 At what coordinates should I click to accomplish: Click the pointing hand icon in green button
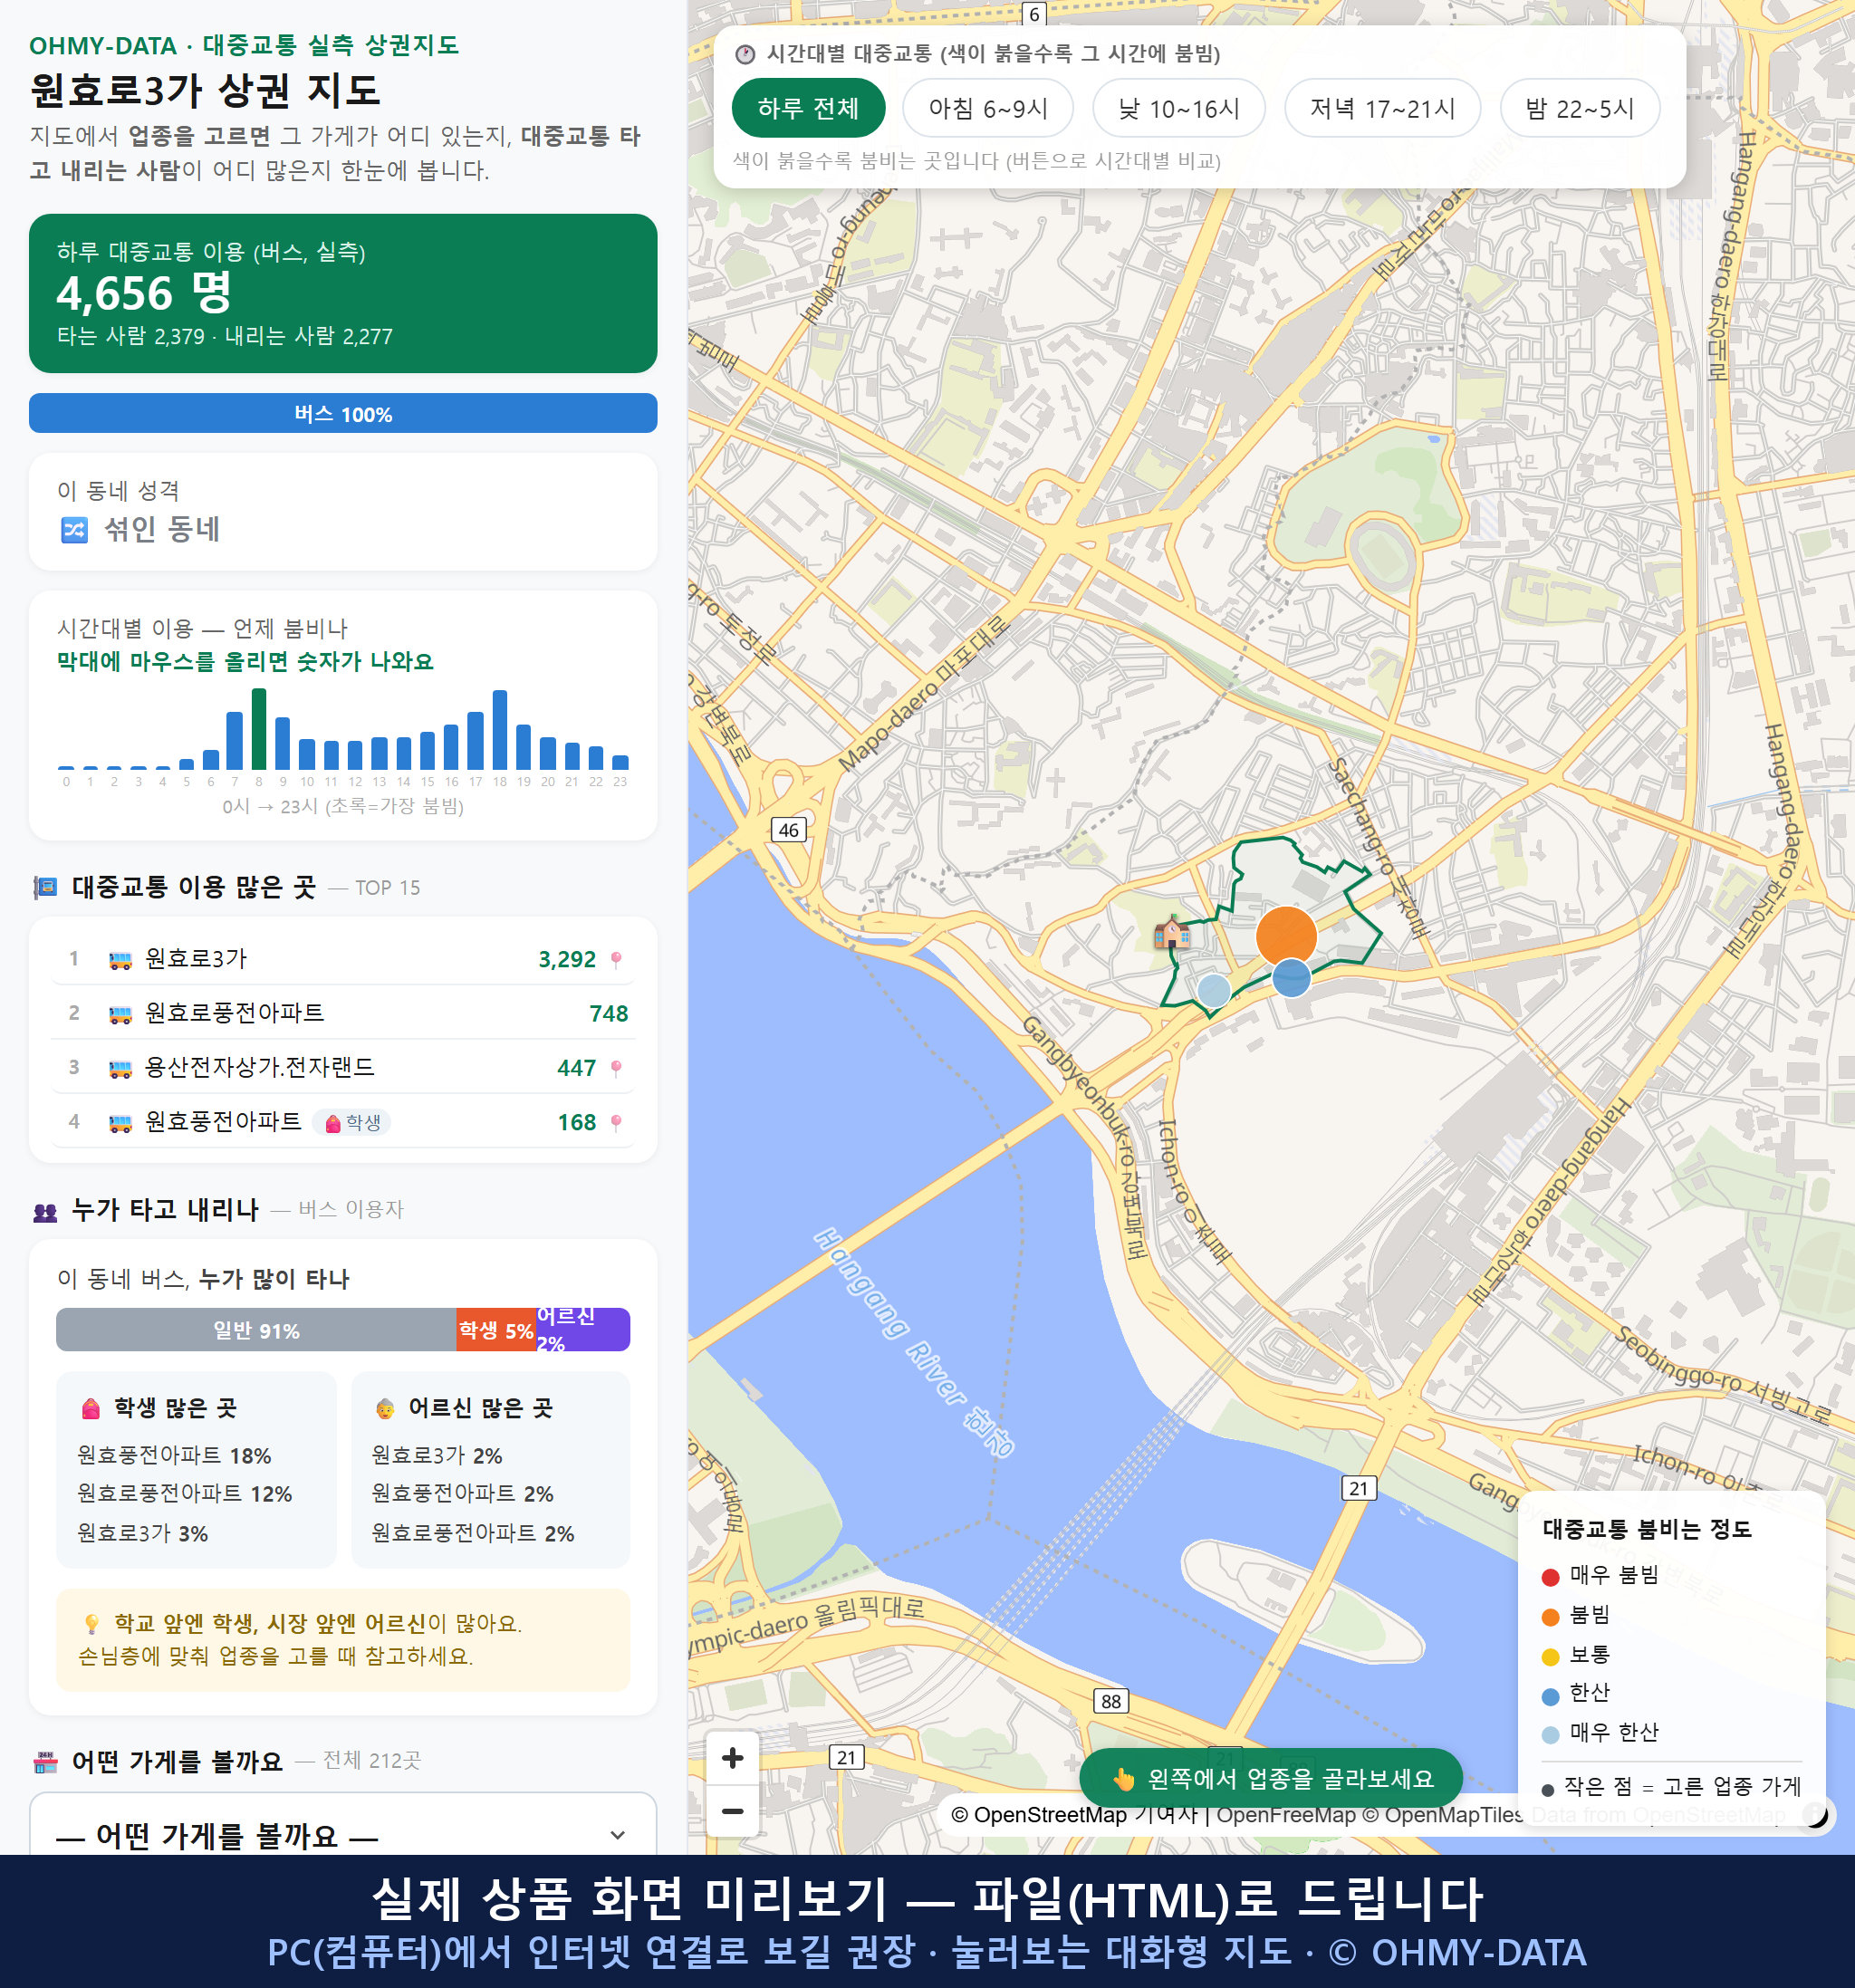[x=1123, y=1779]
